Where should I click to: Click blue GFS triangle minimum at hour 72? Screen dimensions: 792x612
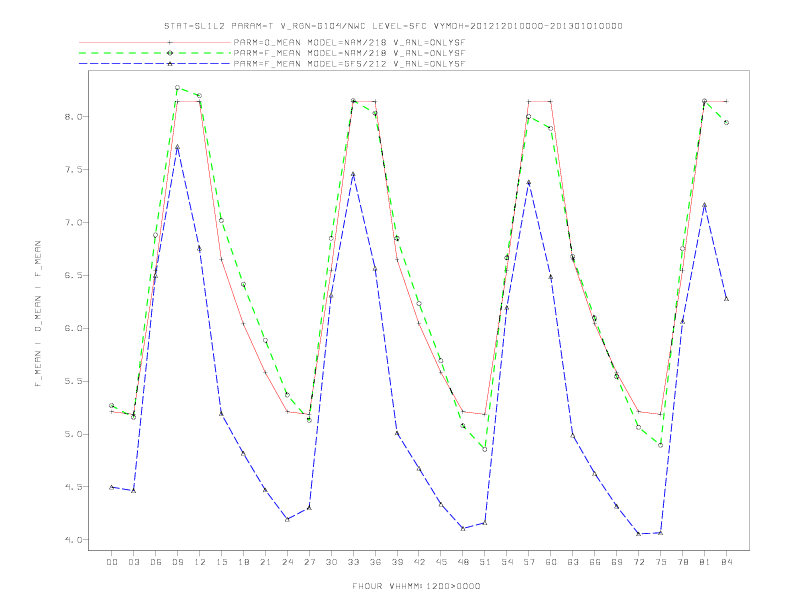pyautogui.click(x=639, y=533)
